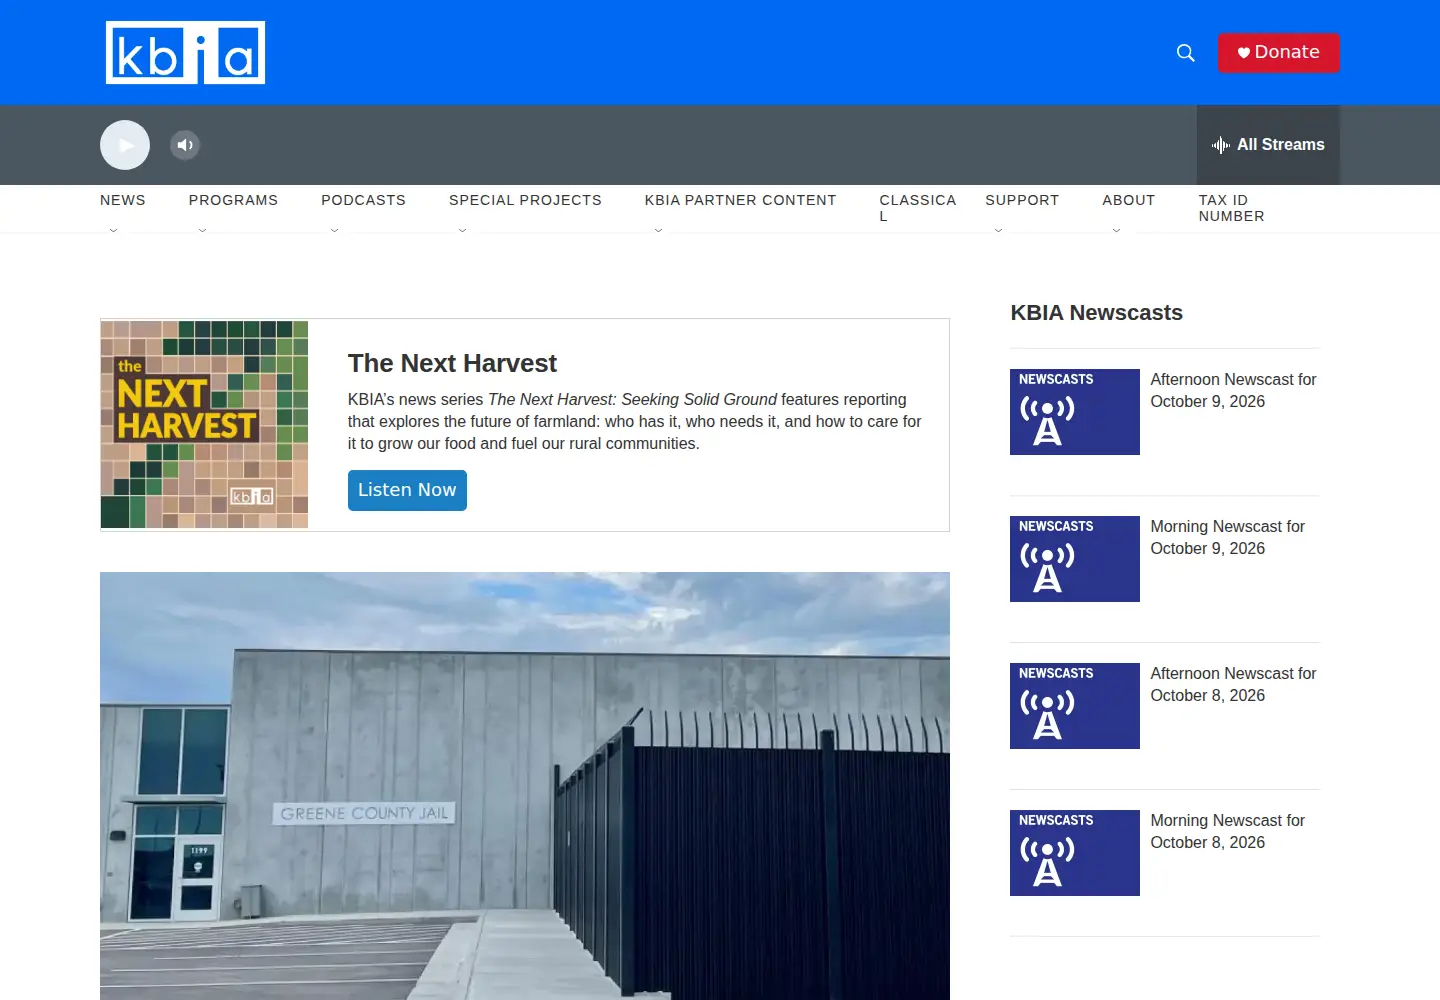Click Newscasts icon for Morning October 9
This screenshot has width=1440, height=1000.
coord(1075,559)
